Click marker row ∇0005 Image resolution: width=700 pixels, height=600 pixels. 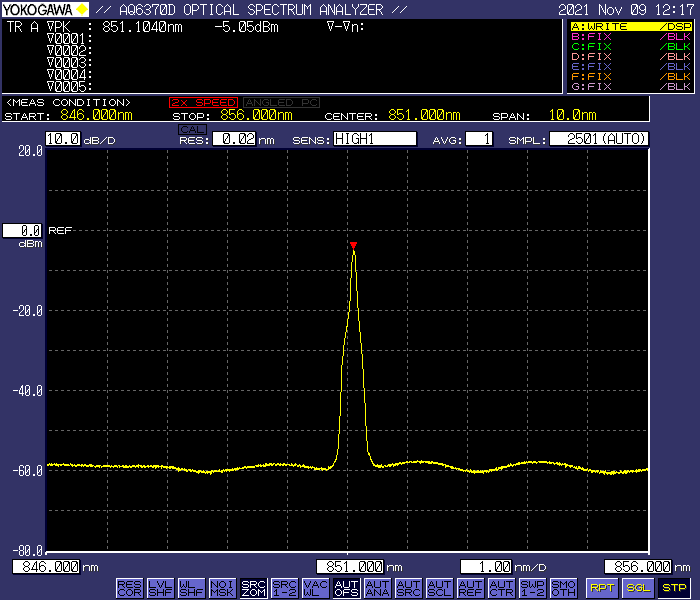coord(70,86)
